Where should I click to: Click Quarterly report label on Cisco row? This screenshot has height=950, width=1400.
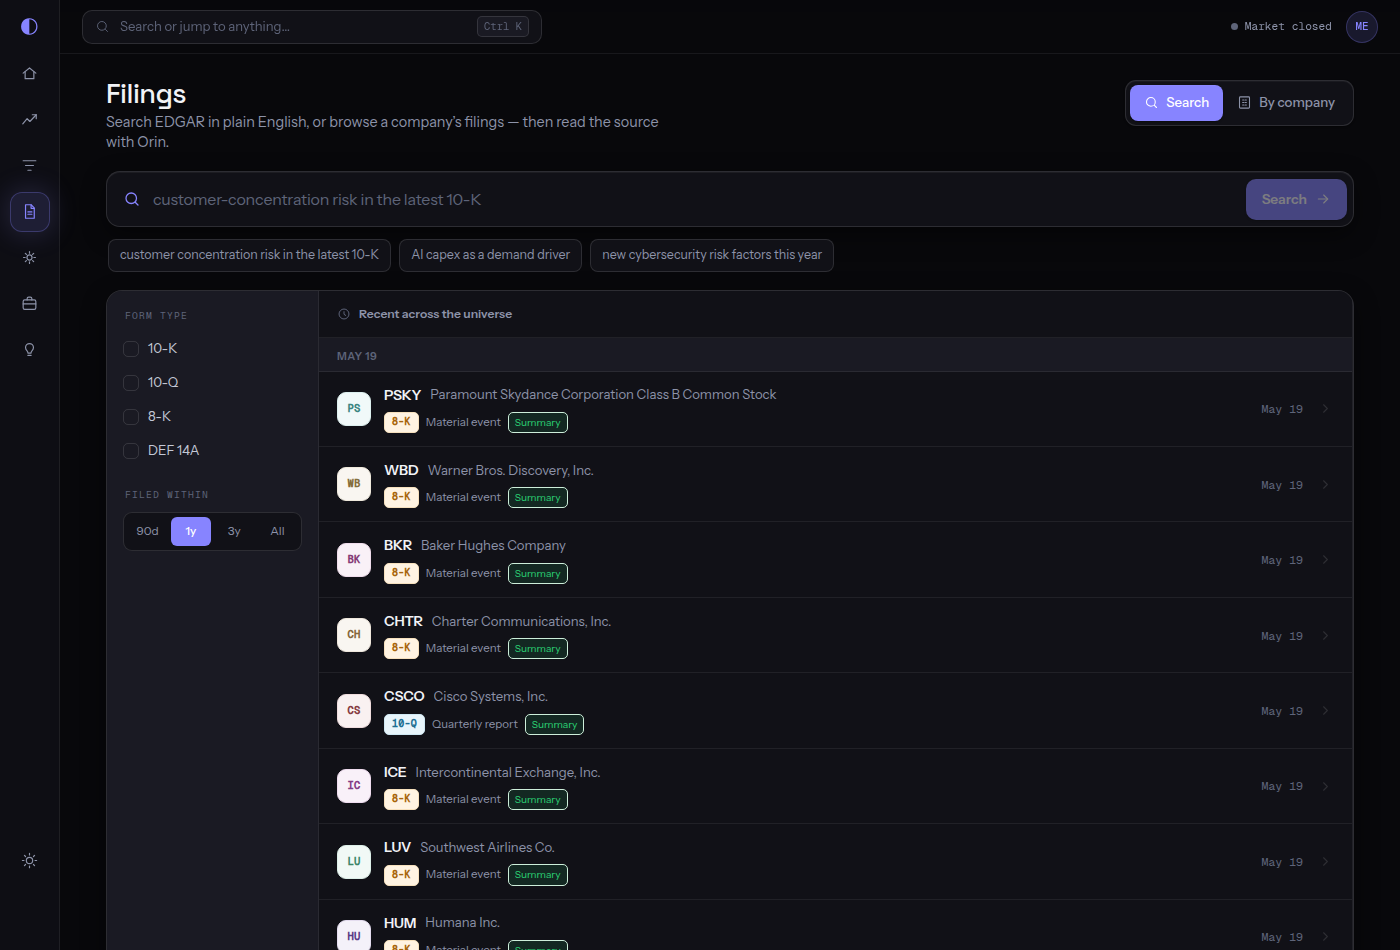tap(475, 724)
